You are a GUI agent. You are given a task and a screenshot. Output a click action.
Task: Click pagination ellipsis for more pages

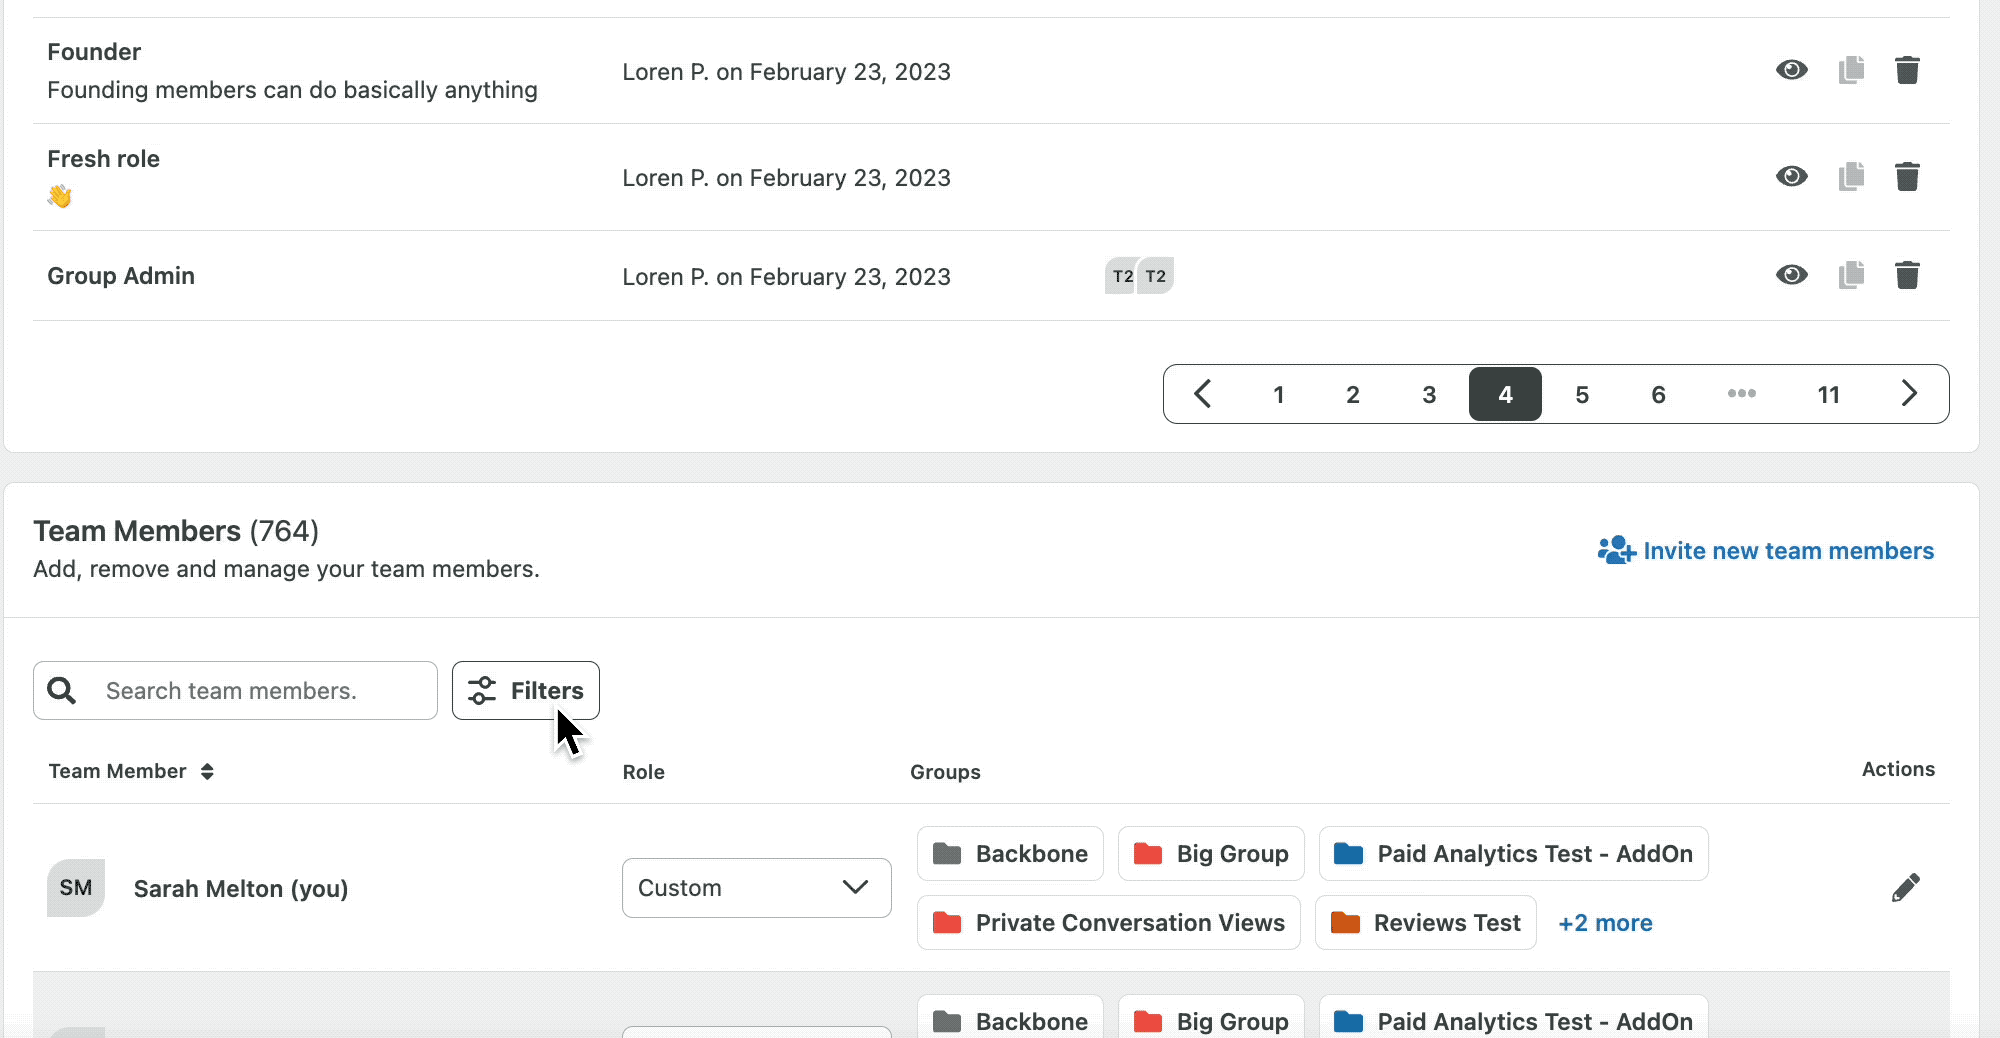(x=1742, y=394)
